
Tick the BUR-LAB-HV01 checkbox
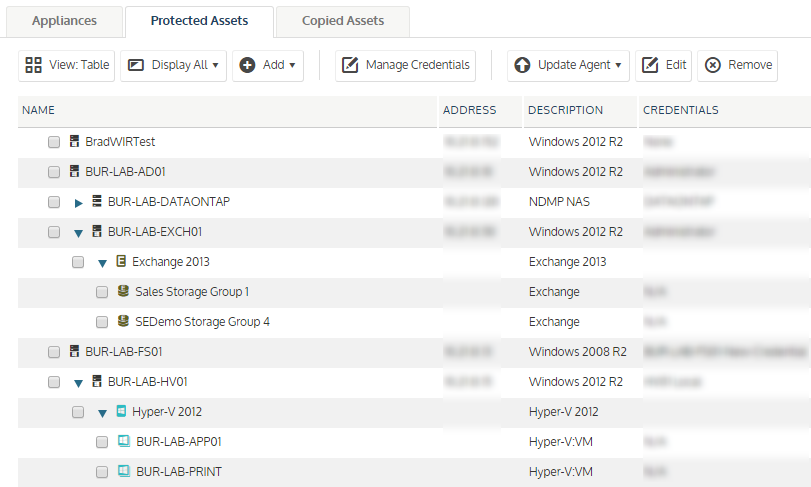pos(54,382)
